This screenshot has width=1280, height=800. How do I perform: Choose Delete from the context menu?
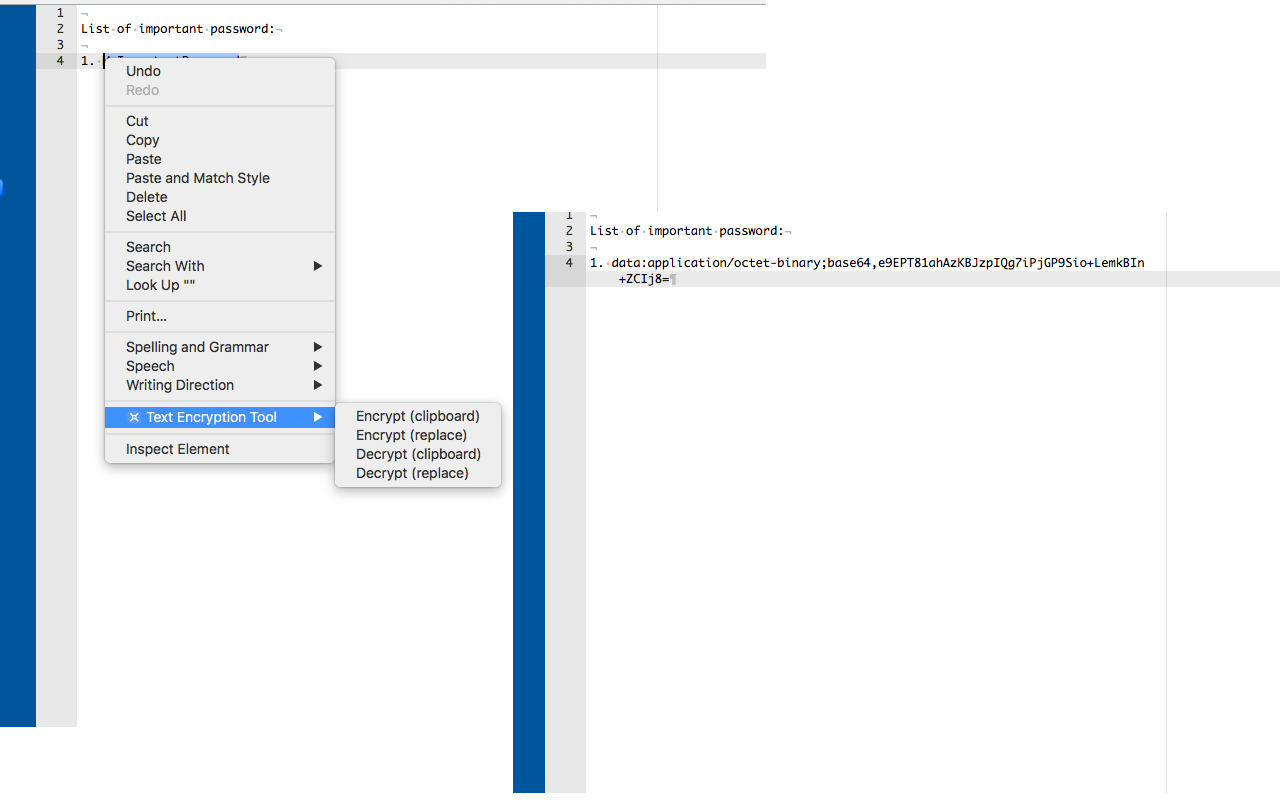(x=146, y=197)
